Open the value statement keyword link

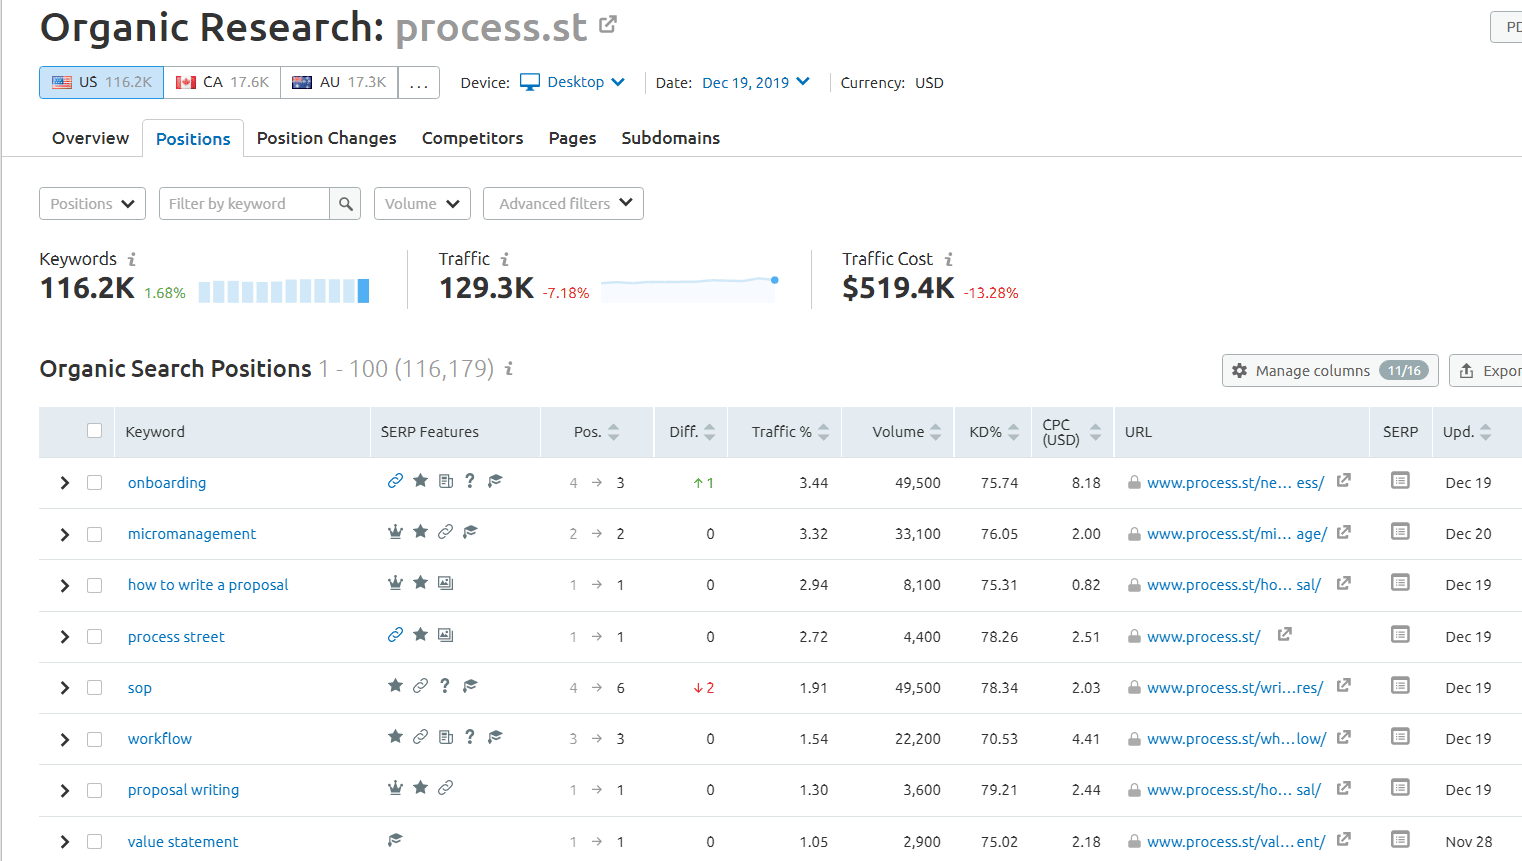[183, 842]
